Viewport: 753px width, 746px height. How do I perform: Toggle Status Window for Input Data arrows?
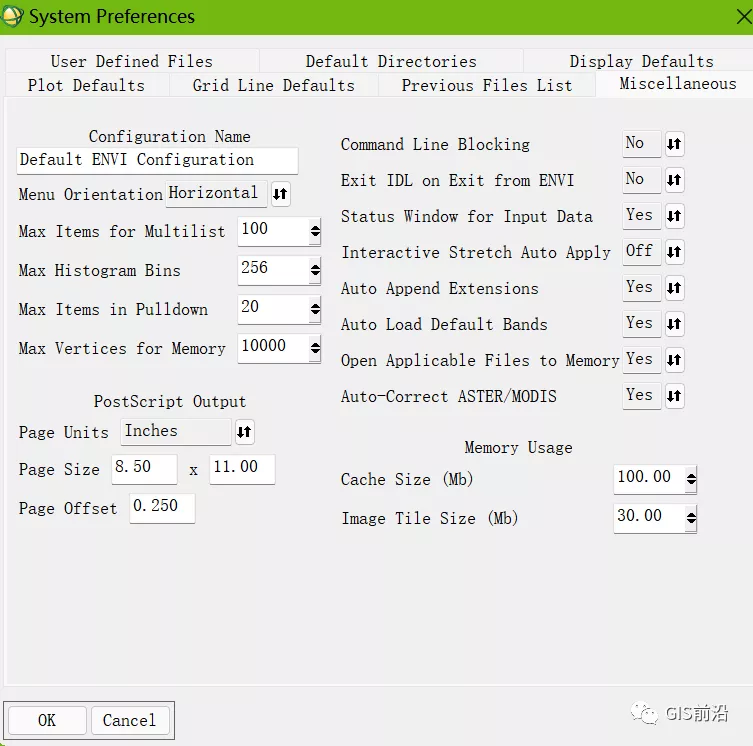tap(674, 216)
